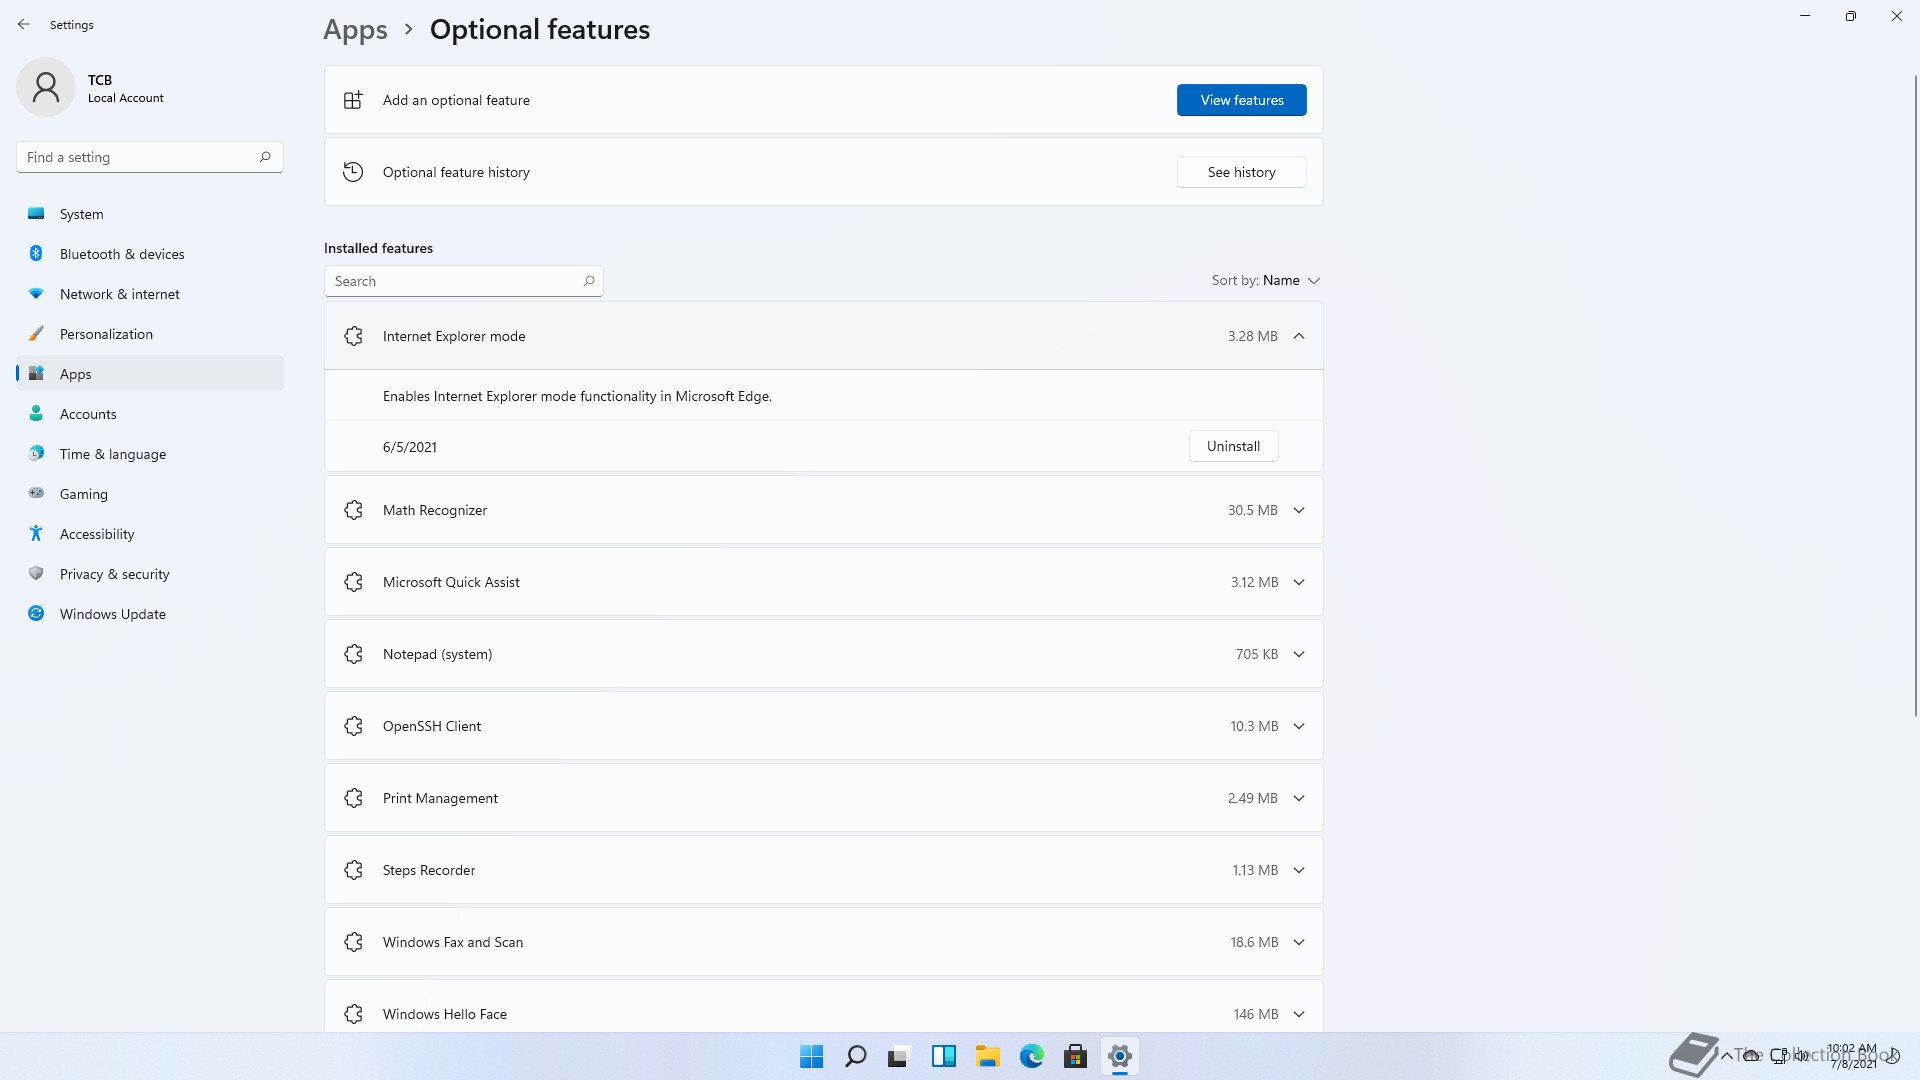Select Apps in the sidebar
Viewport: 1920px width, 1080px height.
click(150, 374)
